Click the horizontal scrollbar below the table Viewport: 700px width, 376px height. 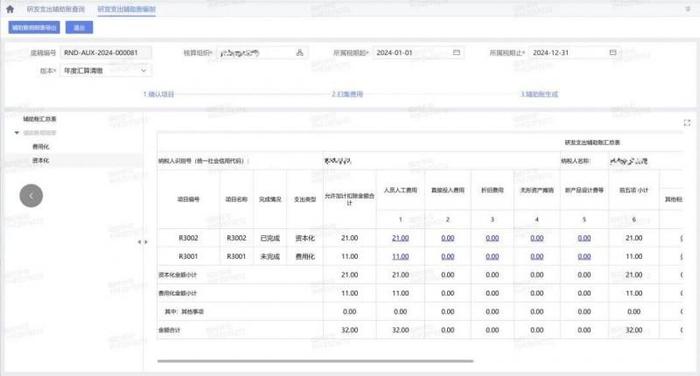point(315,361)
